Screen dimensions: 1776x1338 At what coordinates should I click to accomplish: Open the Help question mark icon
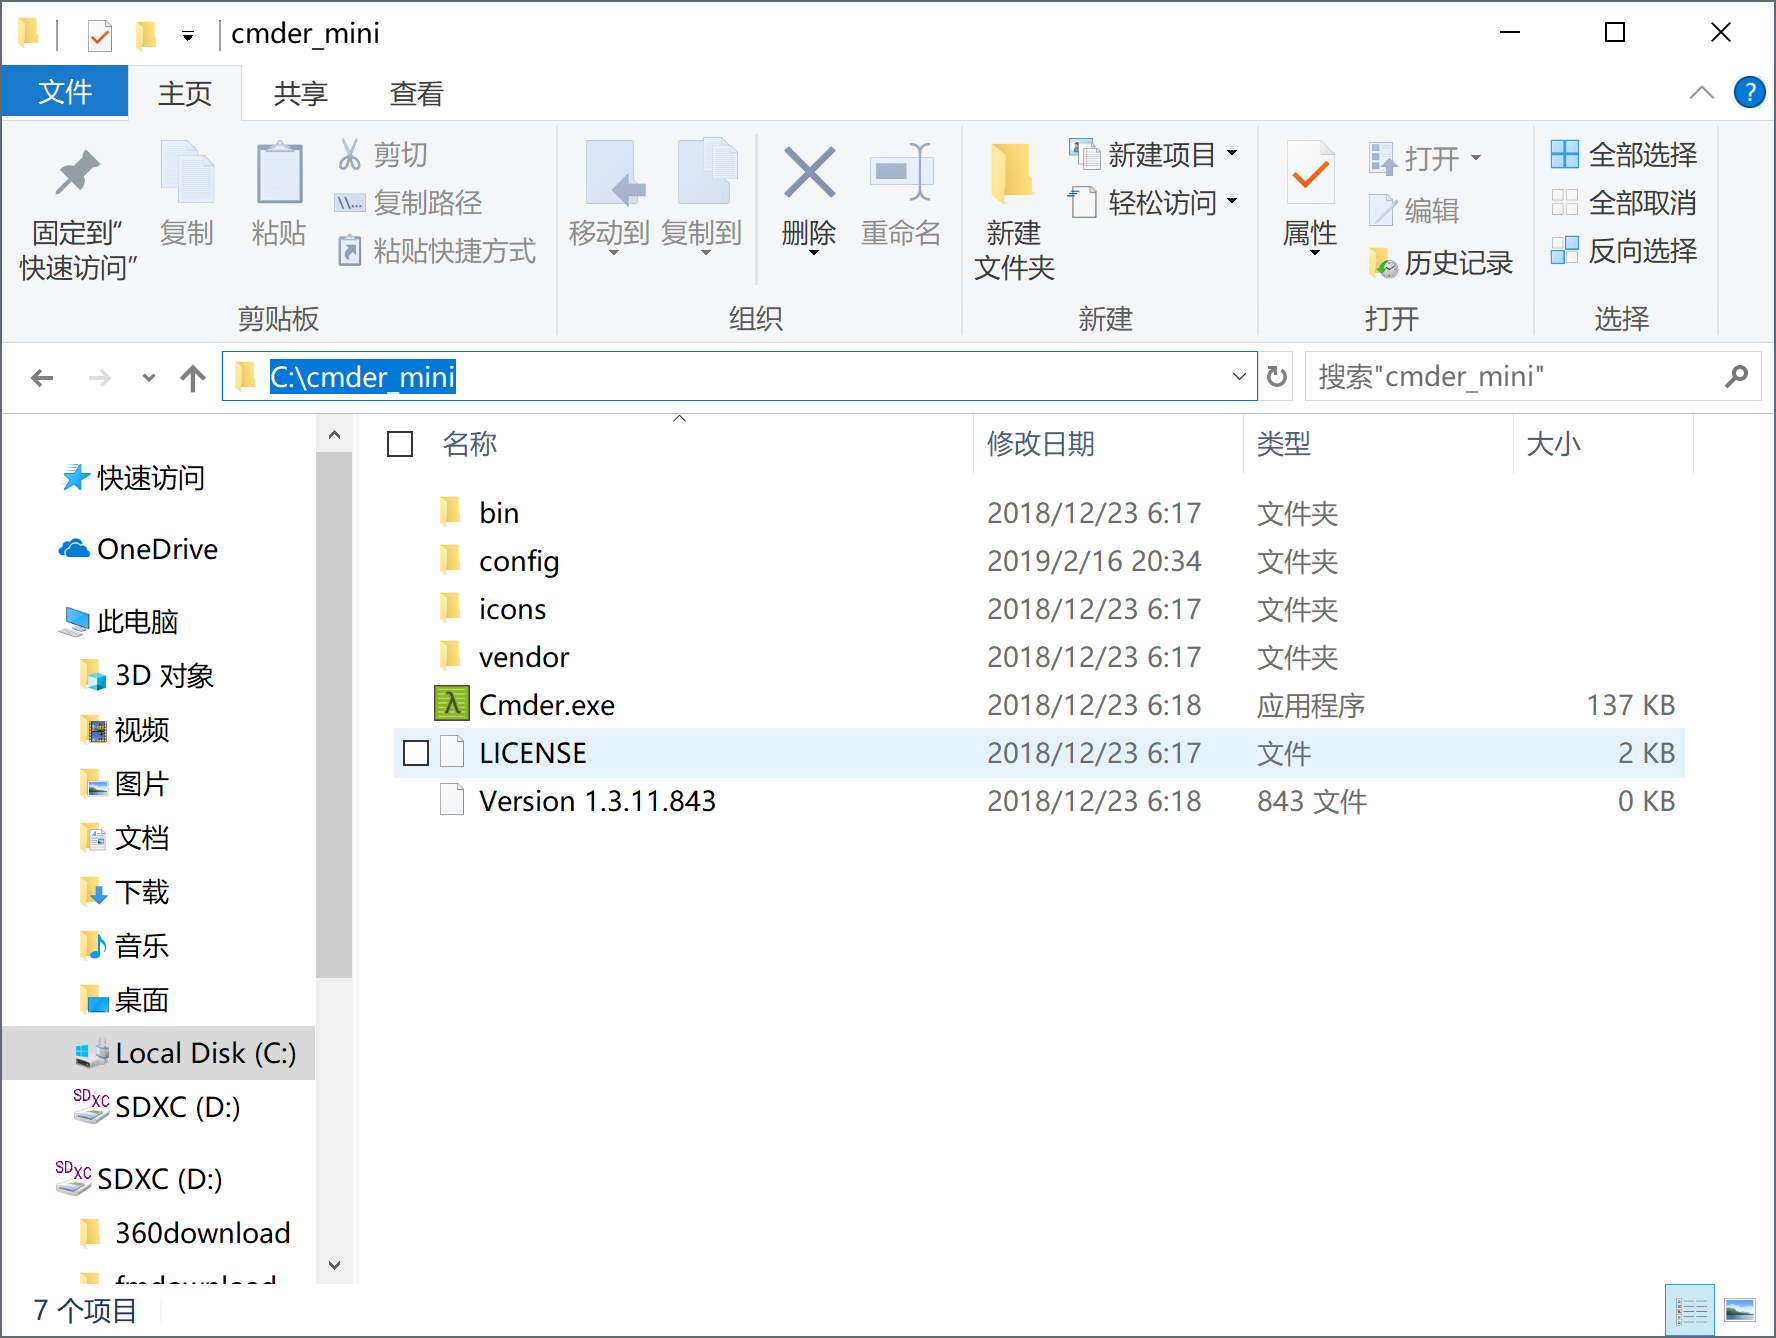[1749, 93]
